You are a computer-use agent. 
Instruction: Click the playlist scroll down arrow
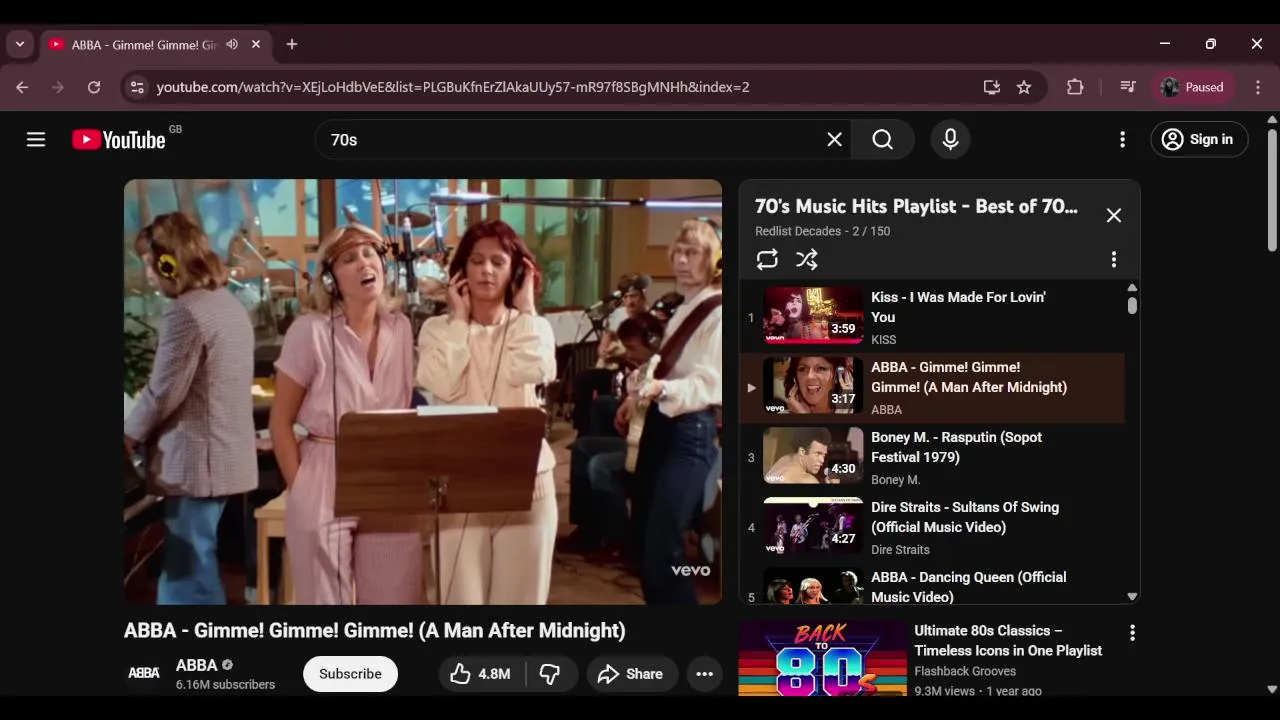click(1132, 597)
